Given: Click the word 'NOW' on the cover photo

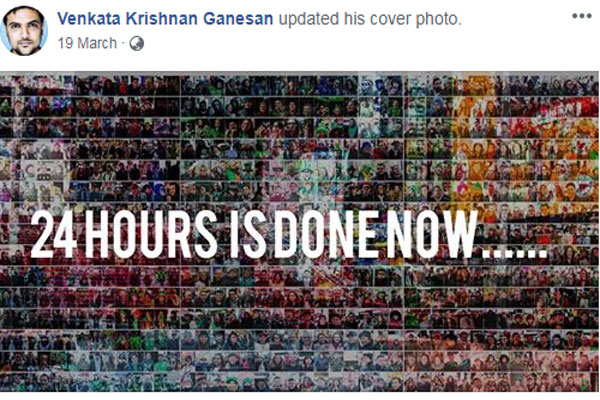Looking at the screenshot, I should tap(433, 234).
